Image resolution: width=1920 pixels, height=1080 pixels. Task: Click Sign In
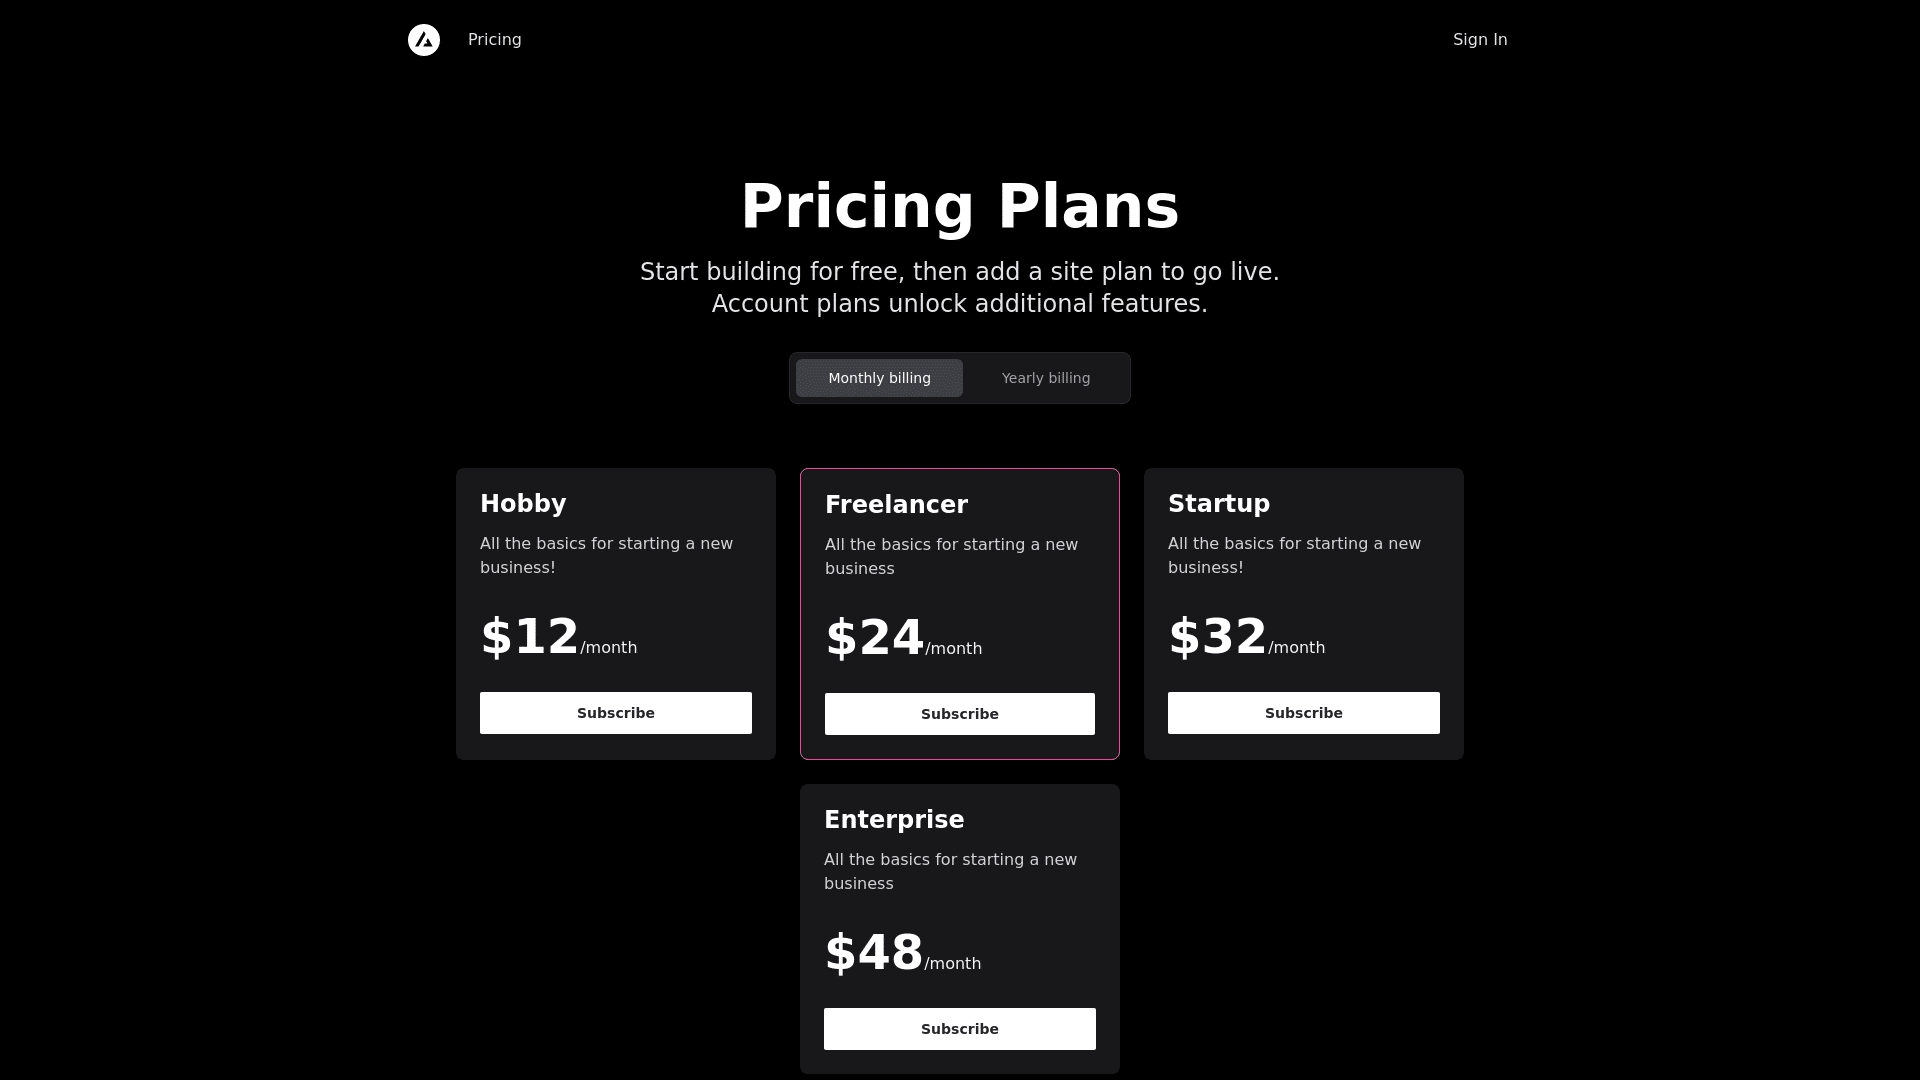(1479, 40)
